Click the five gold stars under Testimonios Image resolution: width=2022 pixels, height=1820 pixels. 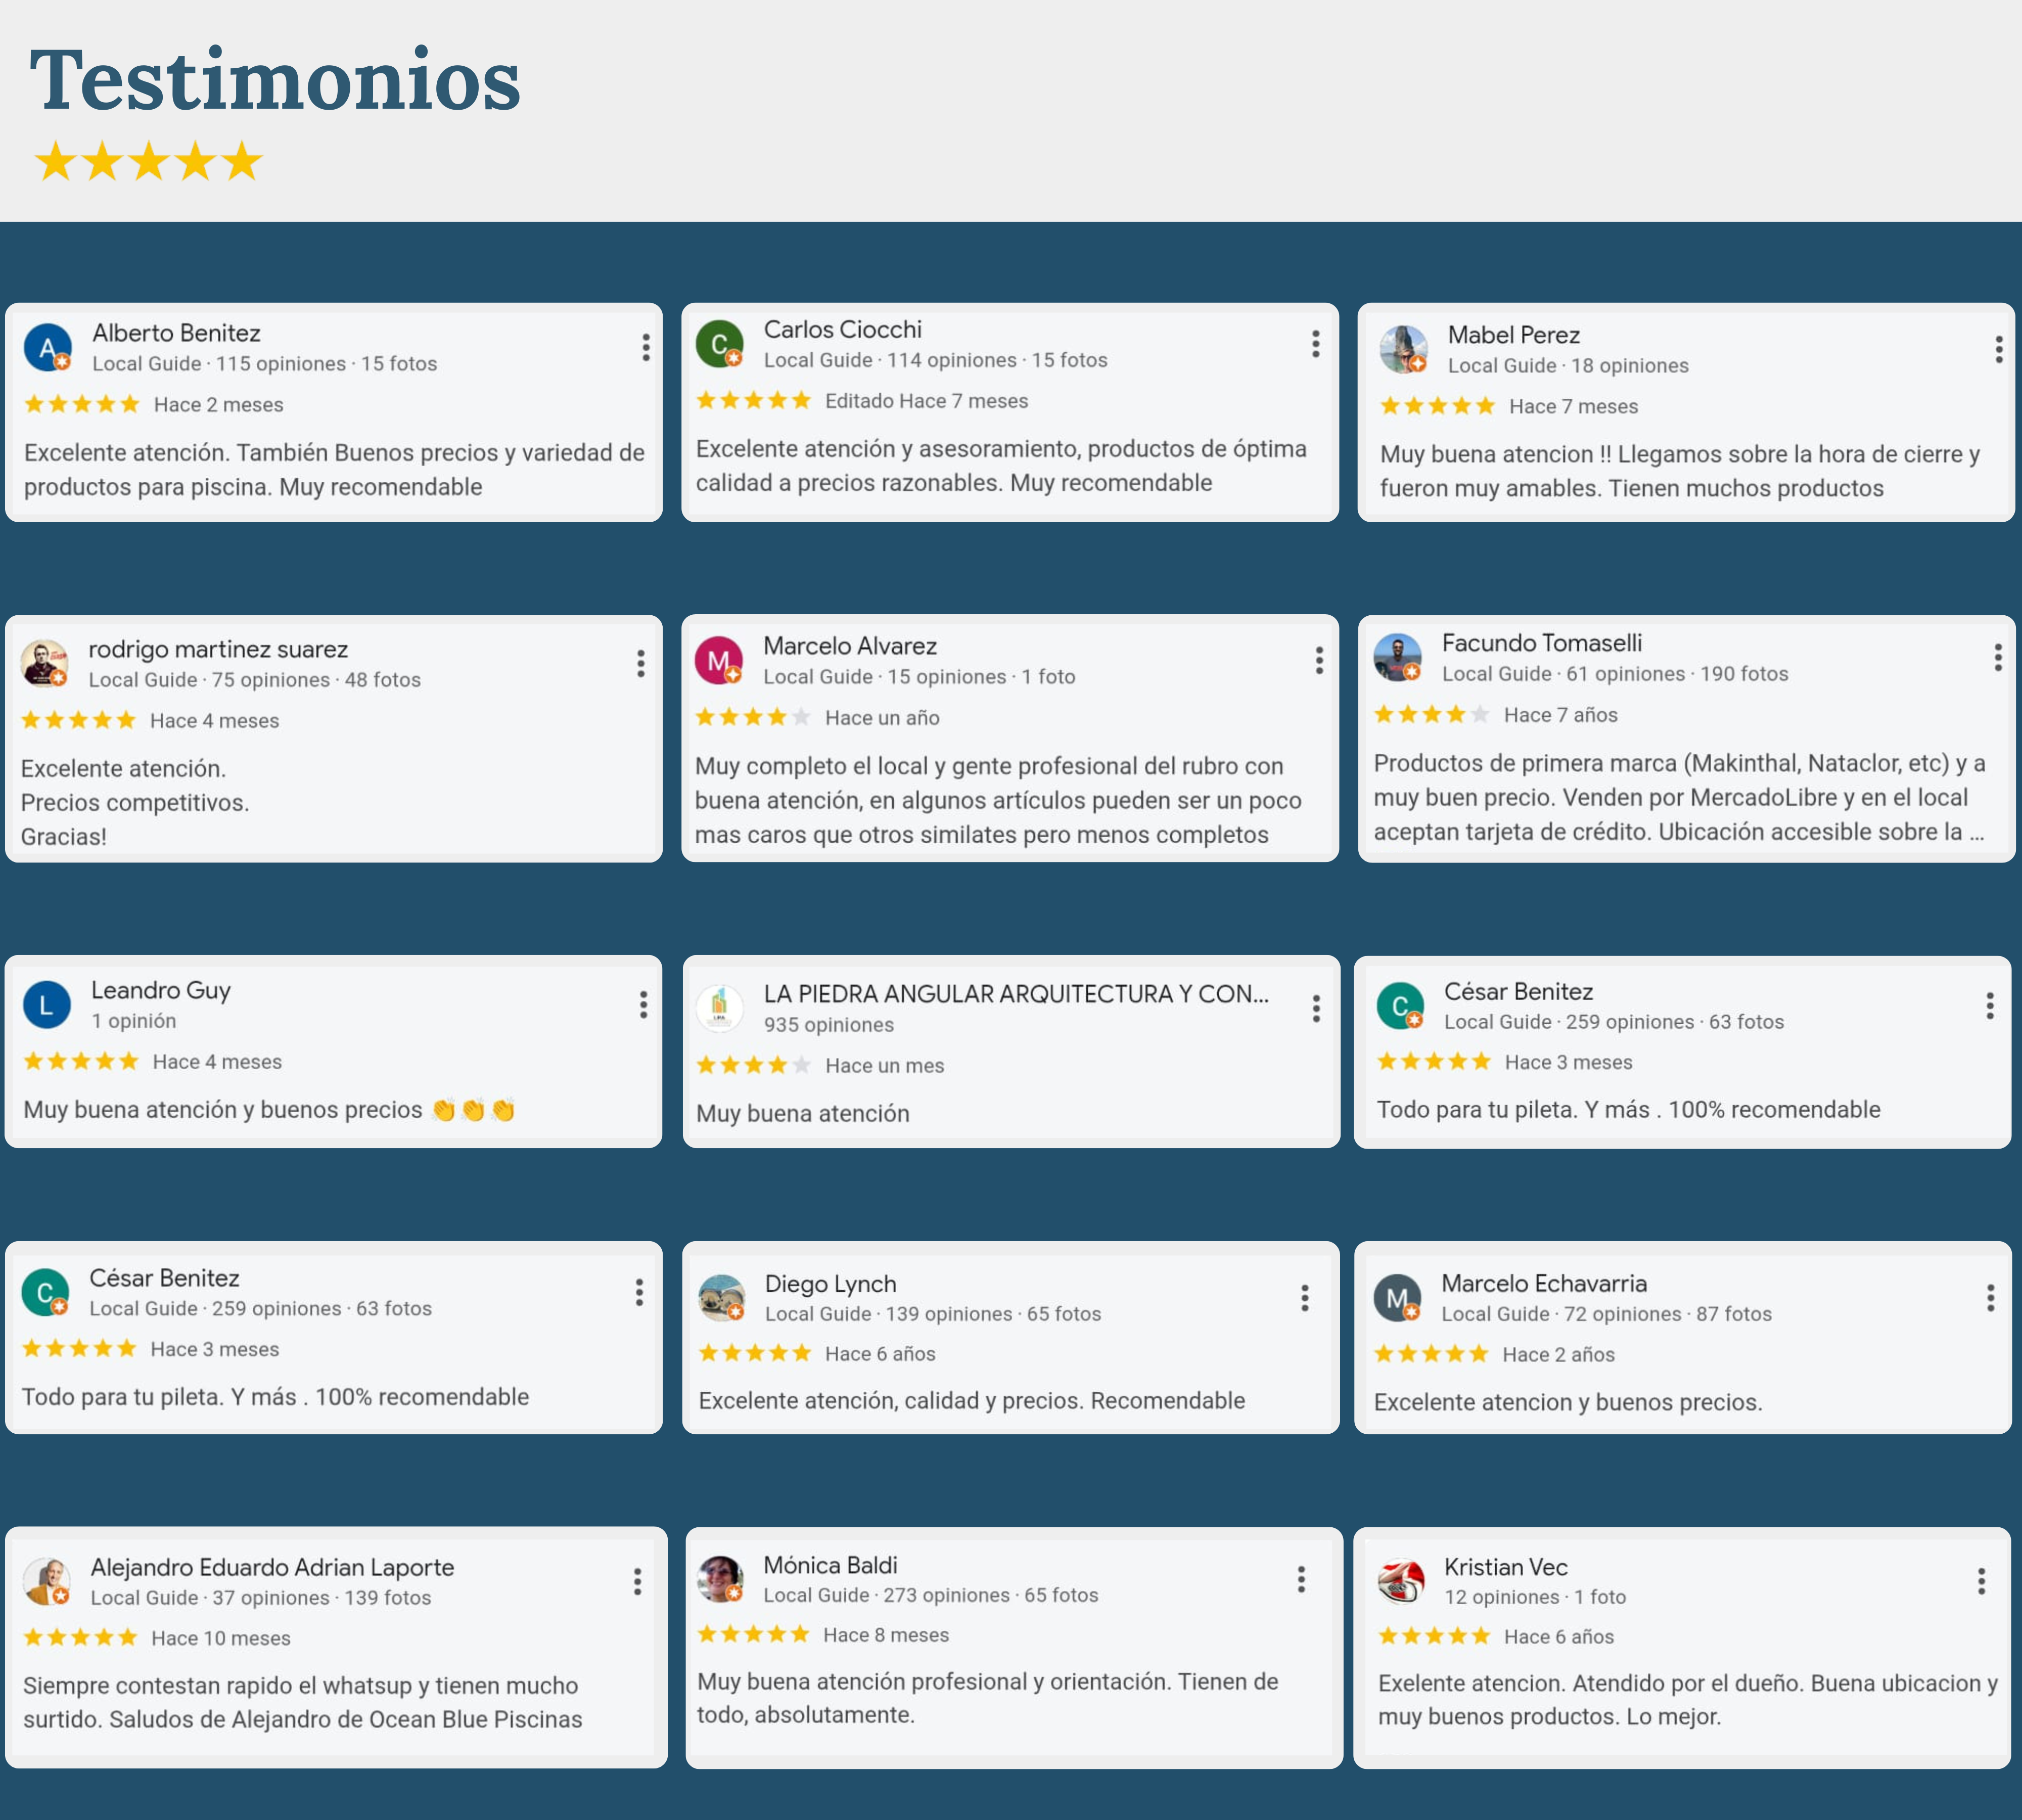click(149, 161)
